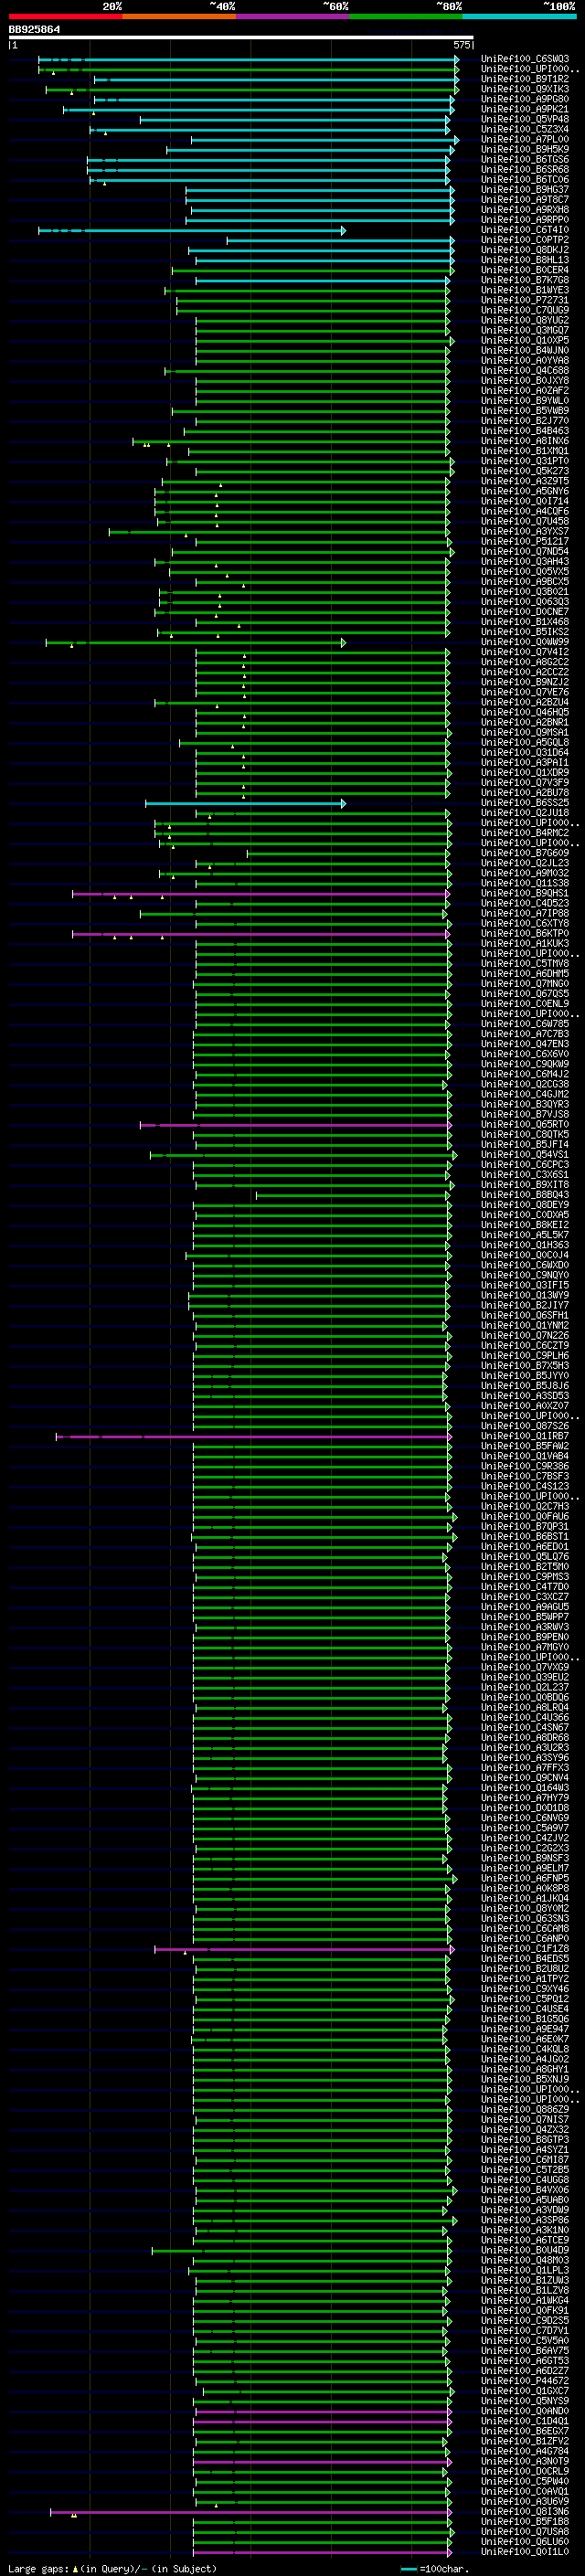Viewport: 585px width, 2576px height.
Task: Open hit UniRef100_Q9XIK3
Action: 525,89
